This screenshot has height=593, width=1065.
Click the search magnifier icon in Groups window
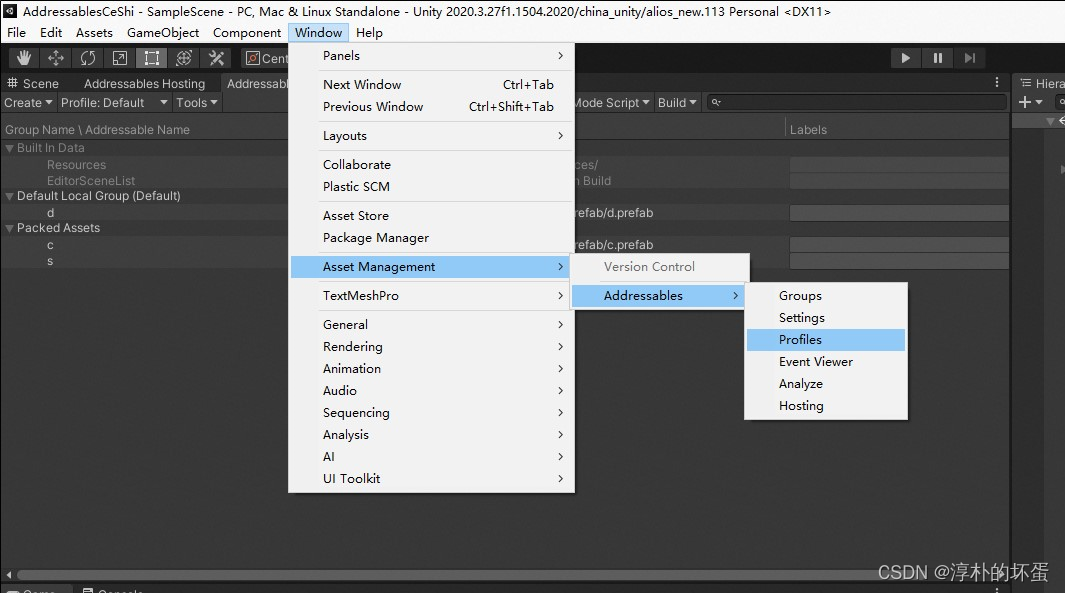(x=715, y=103)
